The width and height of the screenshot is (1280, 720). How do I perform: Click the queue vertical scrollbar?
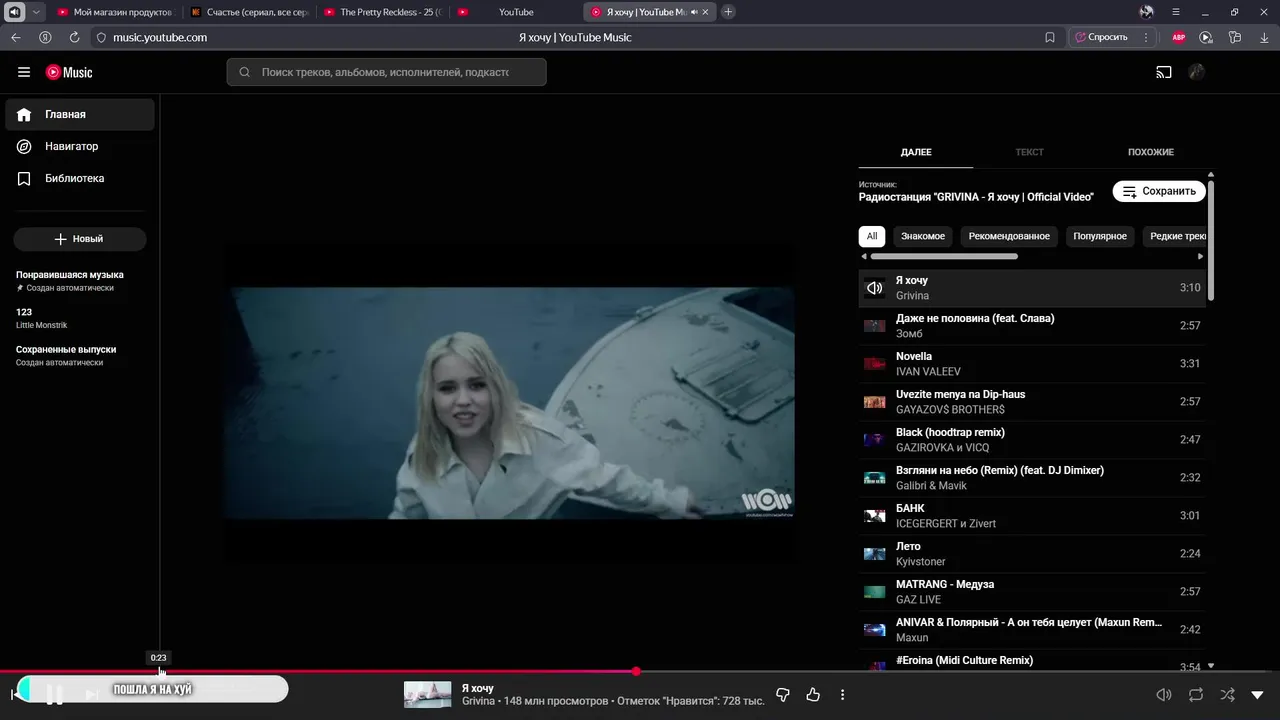1211,240
